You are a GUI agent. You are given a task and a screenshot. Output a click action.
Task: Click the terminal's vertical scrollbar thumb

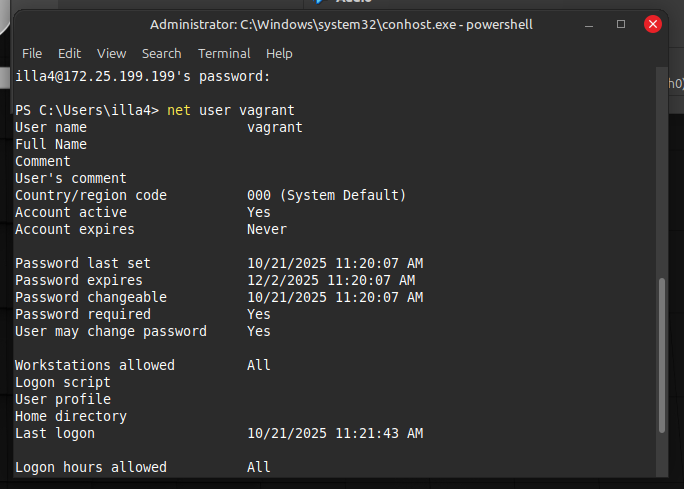pos(662,356)
